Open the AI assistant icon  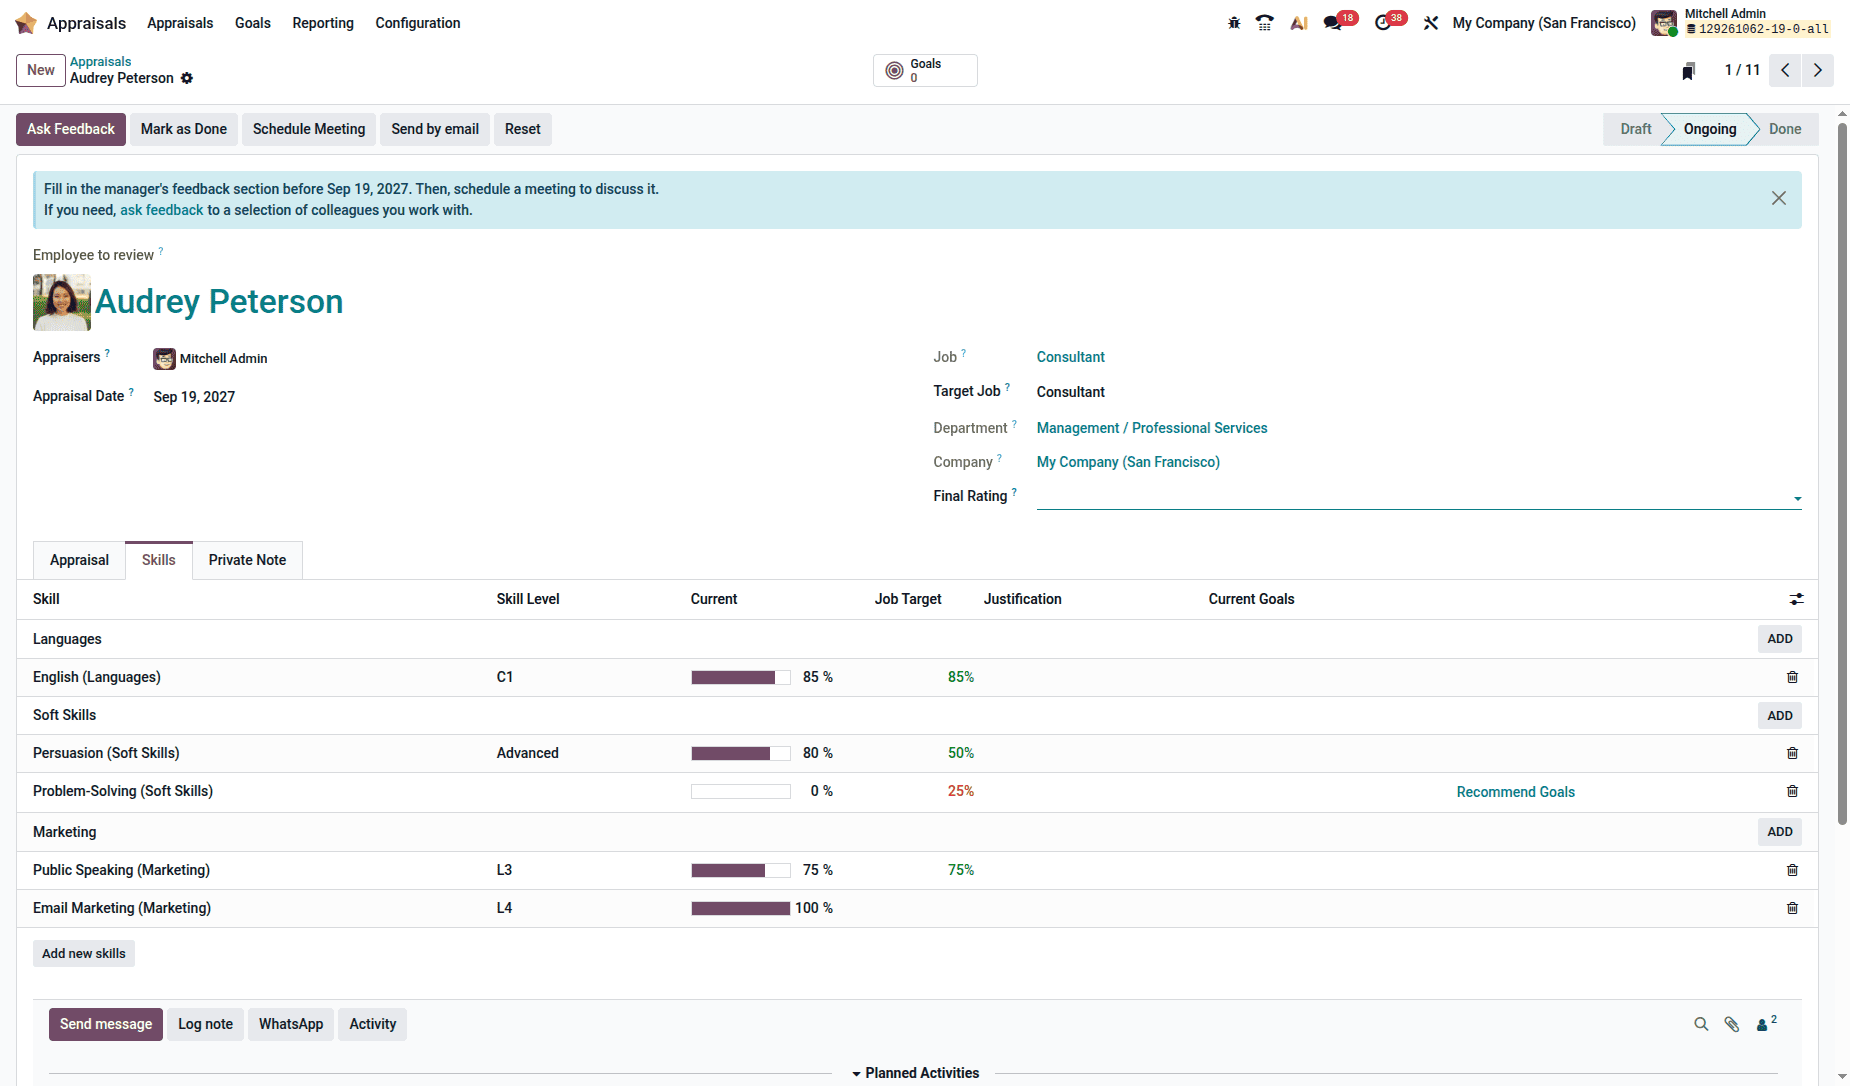point(1299,23)
